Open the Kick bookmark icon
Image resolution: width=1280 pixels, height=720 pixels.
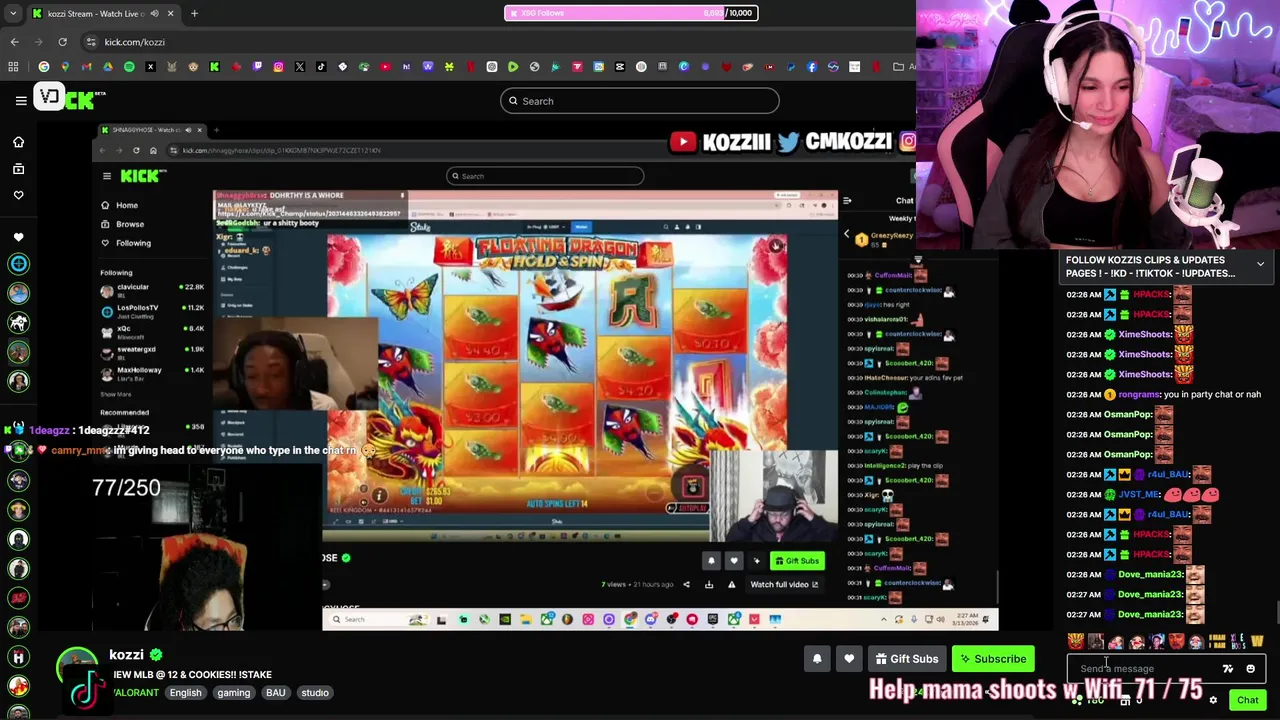click(x=214, y=67)
